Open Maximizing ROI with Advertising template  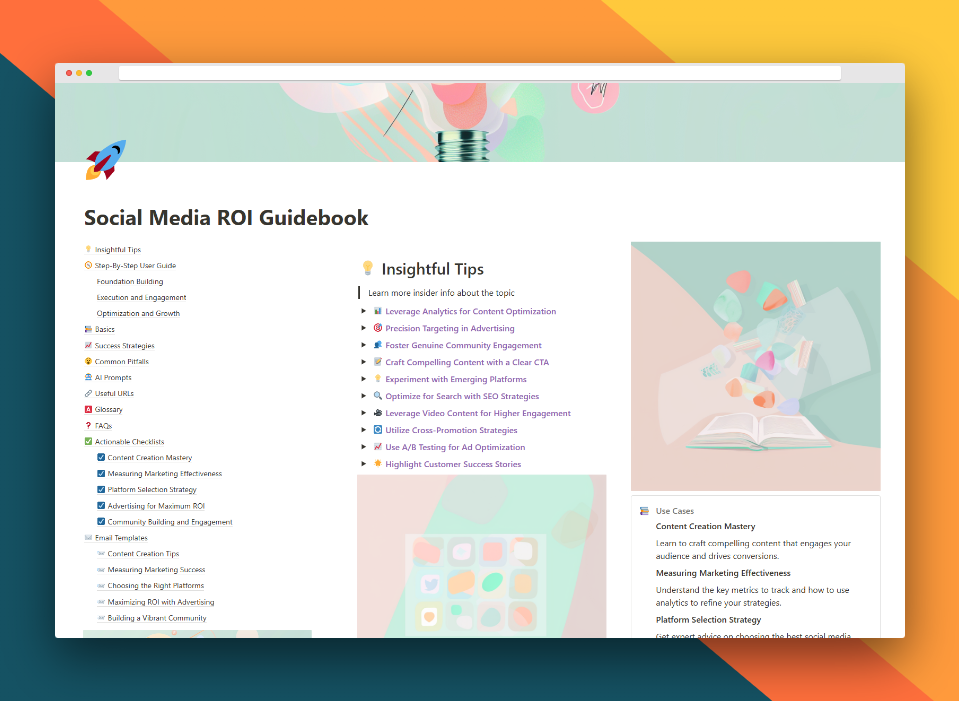tap(161, 602)
